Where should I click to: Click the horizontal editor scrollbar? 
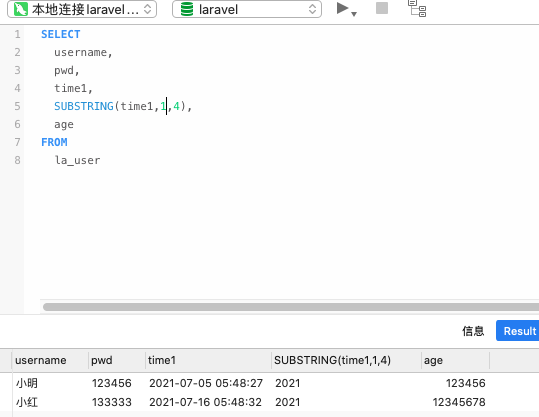click(x=290, y=307)
